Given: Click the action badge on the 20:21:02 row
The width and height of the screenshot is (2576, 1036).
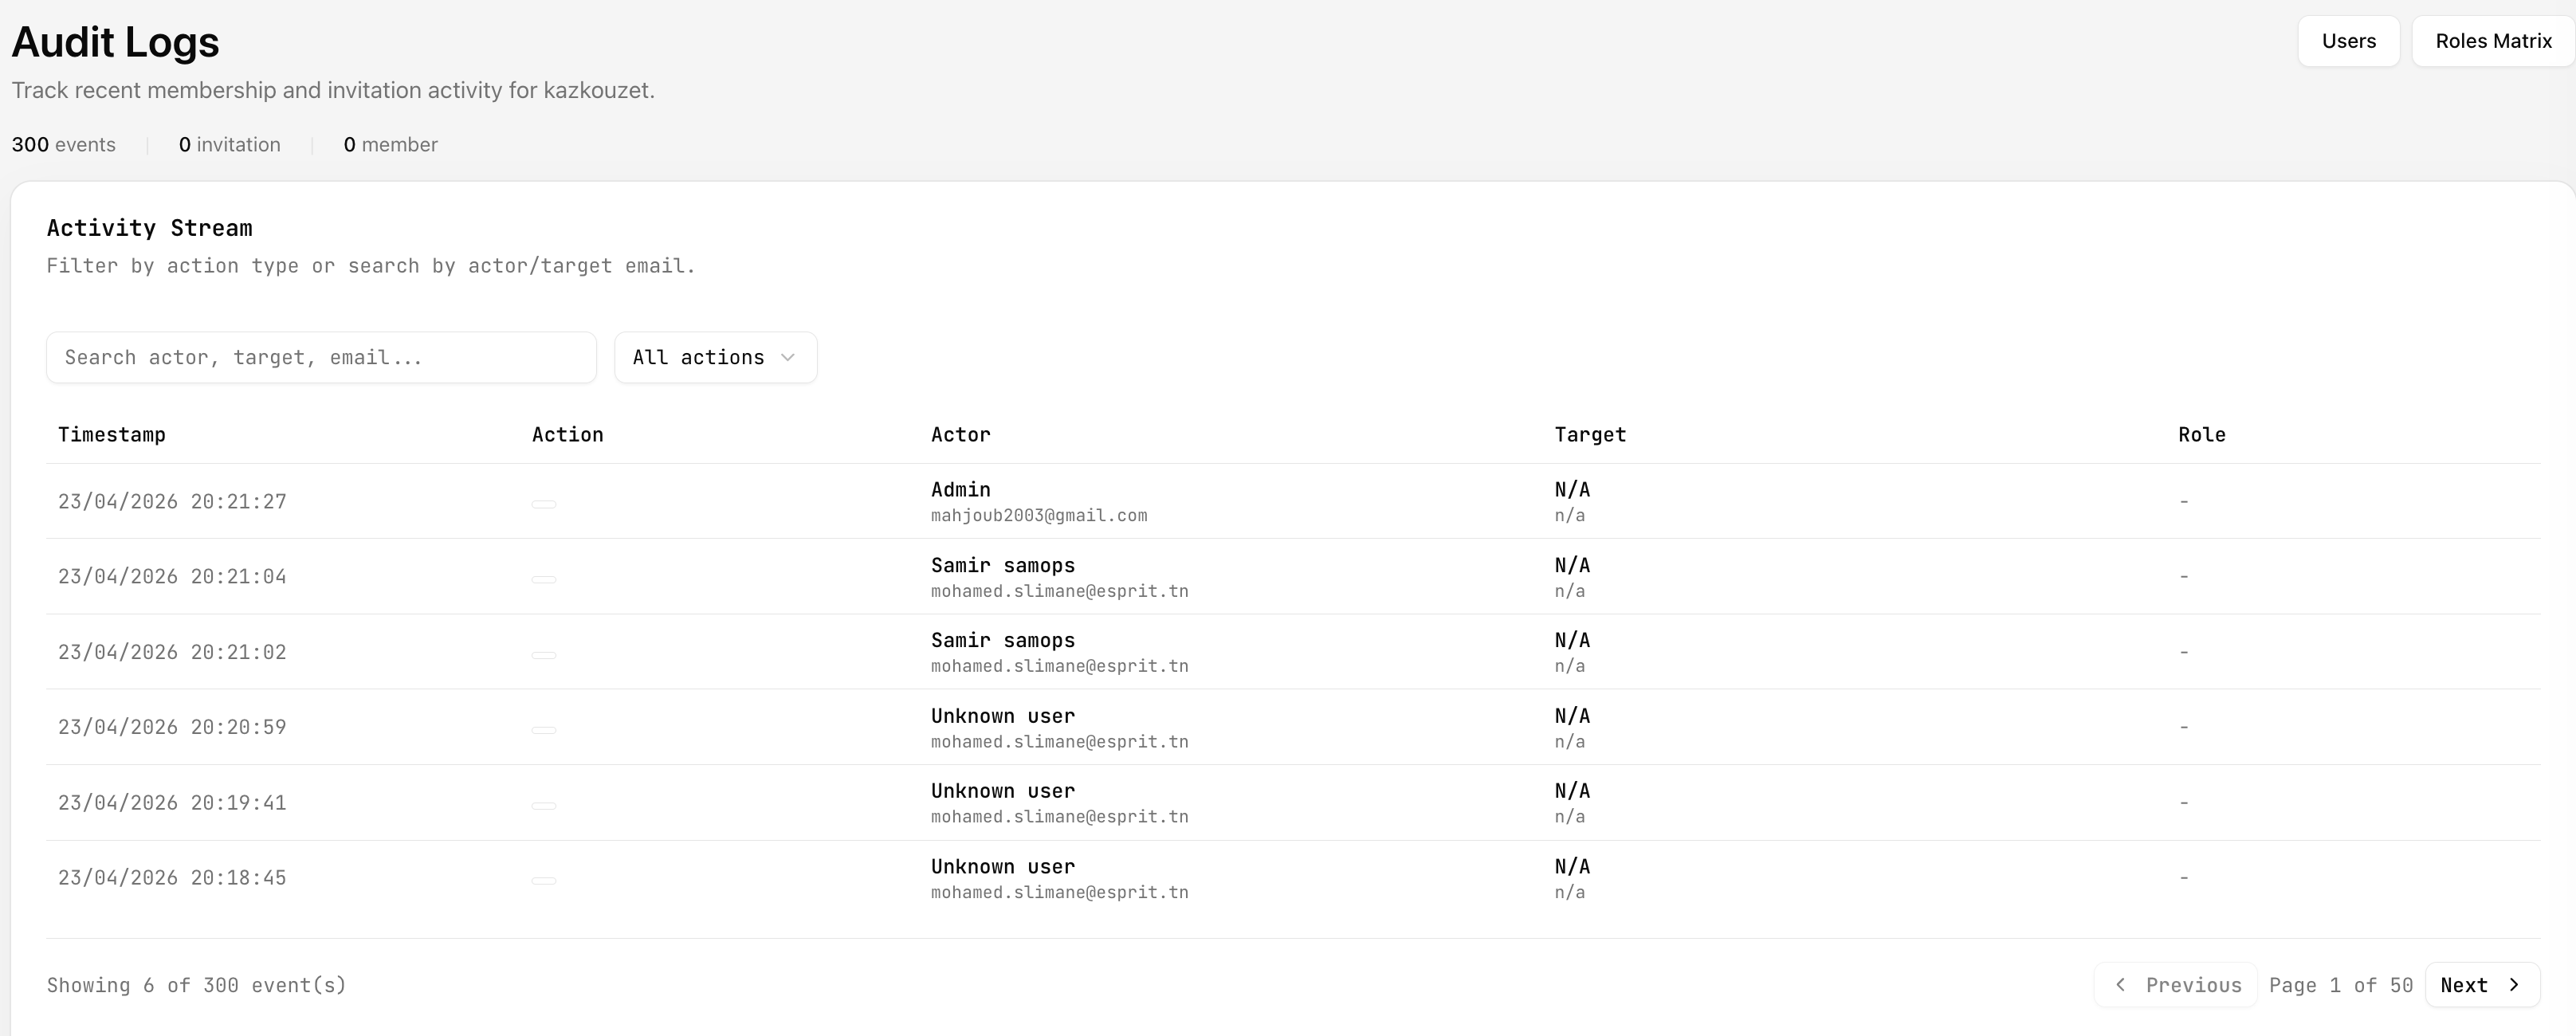Looking at the screenshot, I should 544,654.
